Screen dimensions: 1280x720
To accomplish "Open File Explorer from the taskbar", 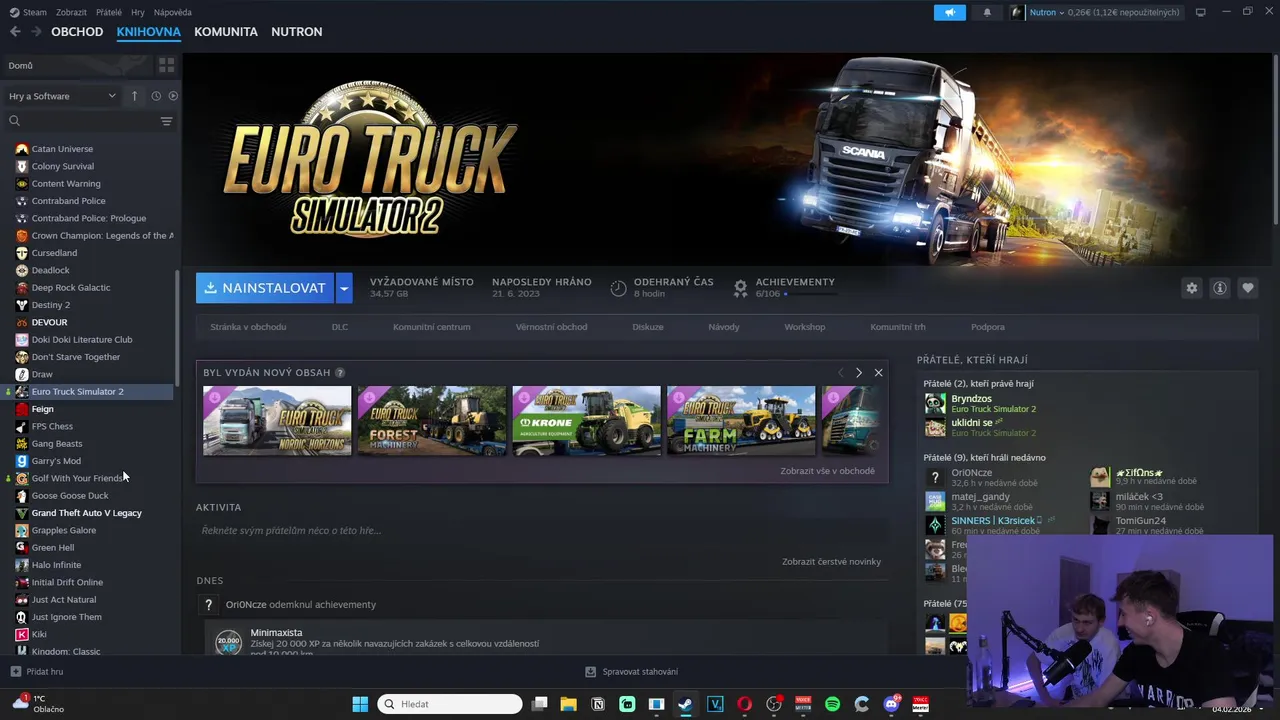I will coord(568,704).
